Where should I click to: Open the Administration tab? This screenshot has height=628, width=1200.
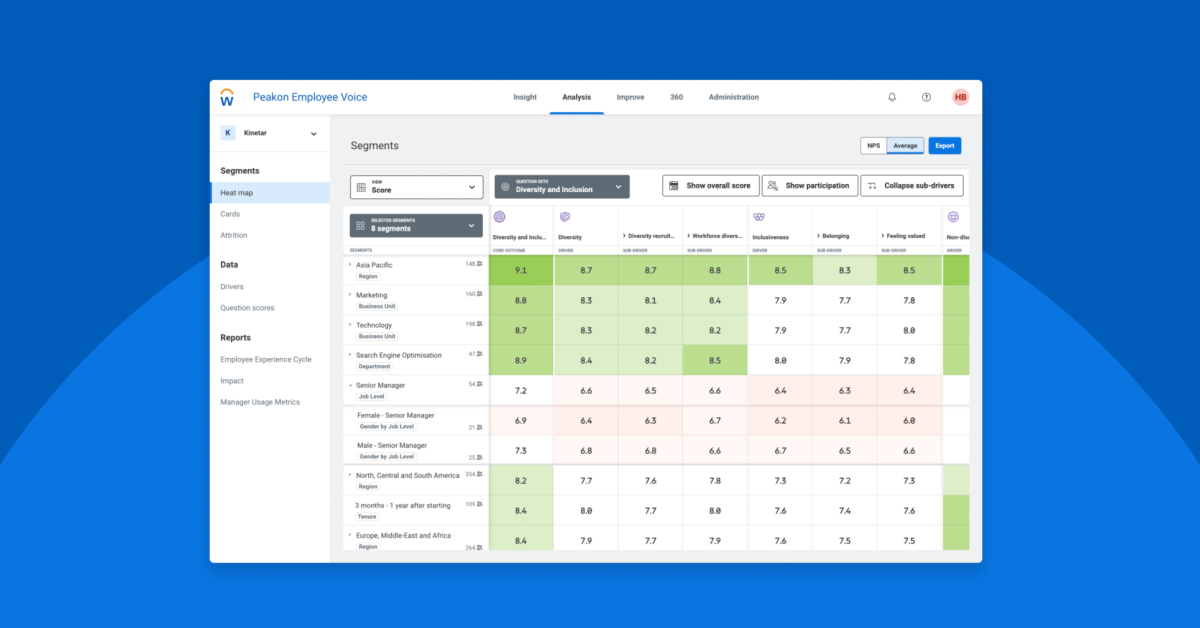pos(733,97)
